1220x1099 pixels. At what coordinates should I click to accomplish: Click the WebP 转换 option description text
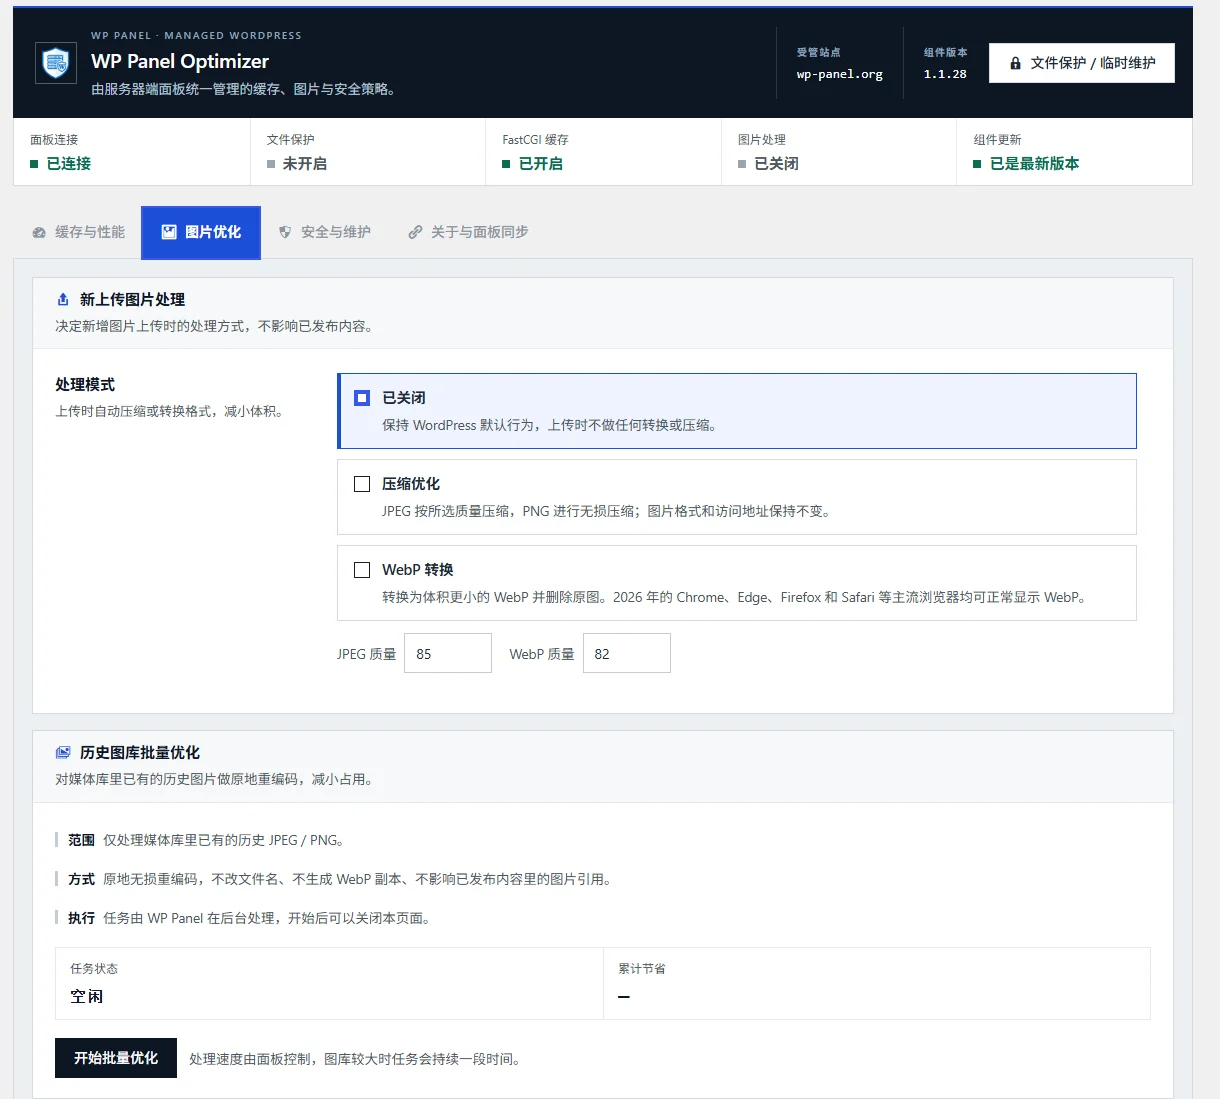coord(736,597)
